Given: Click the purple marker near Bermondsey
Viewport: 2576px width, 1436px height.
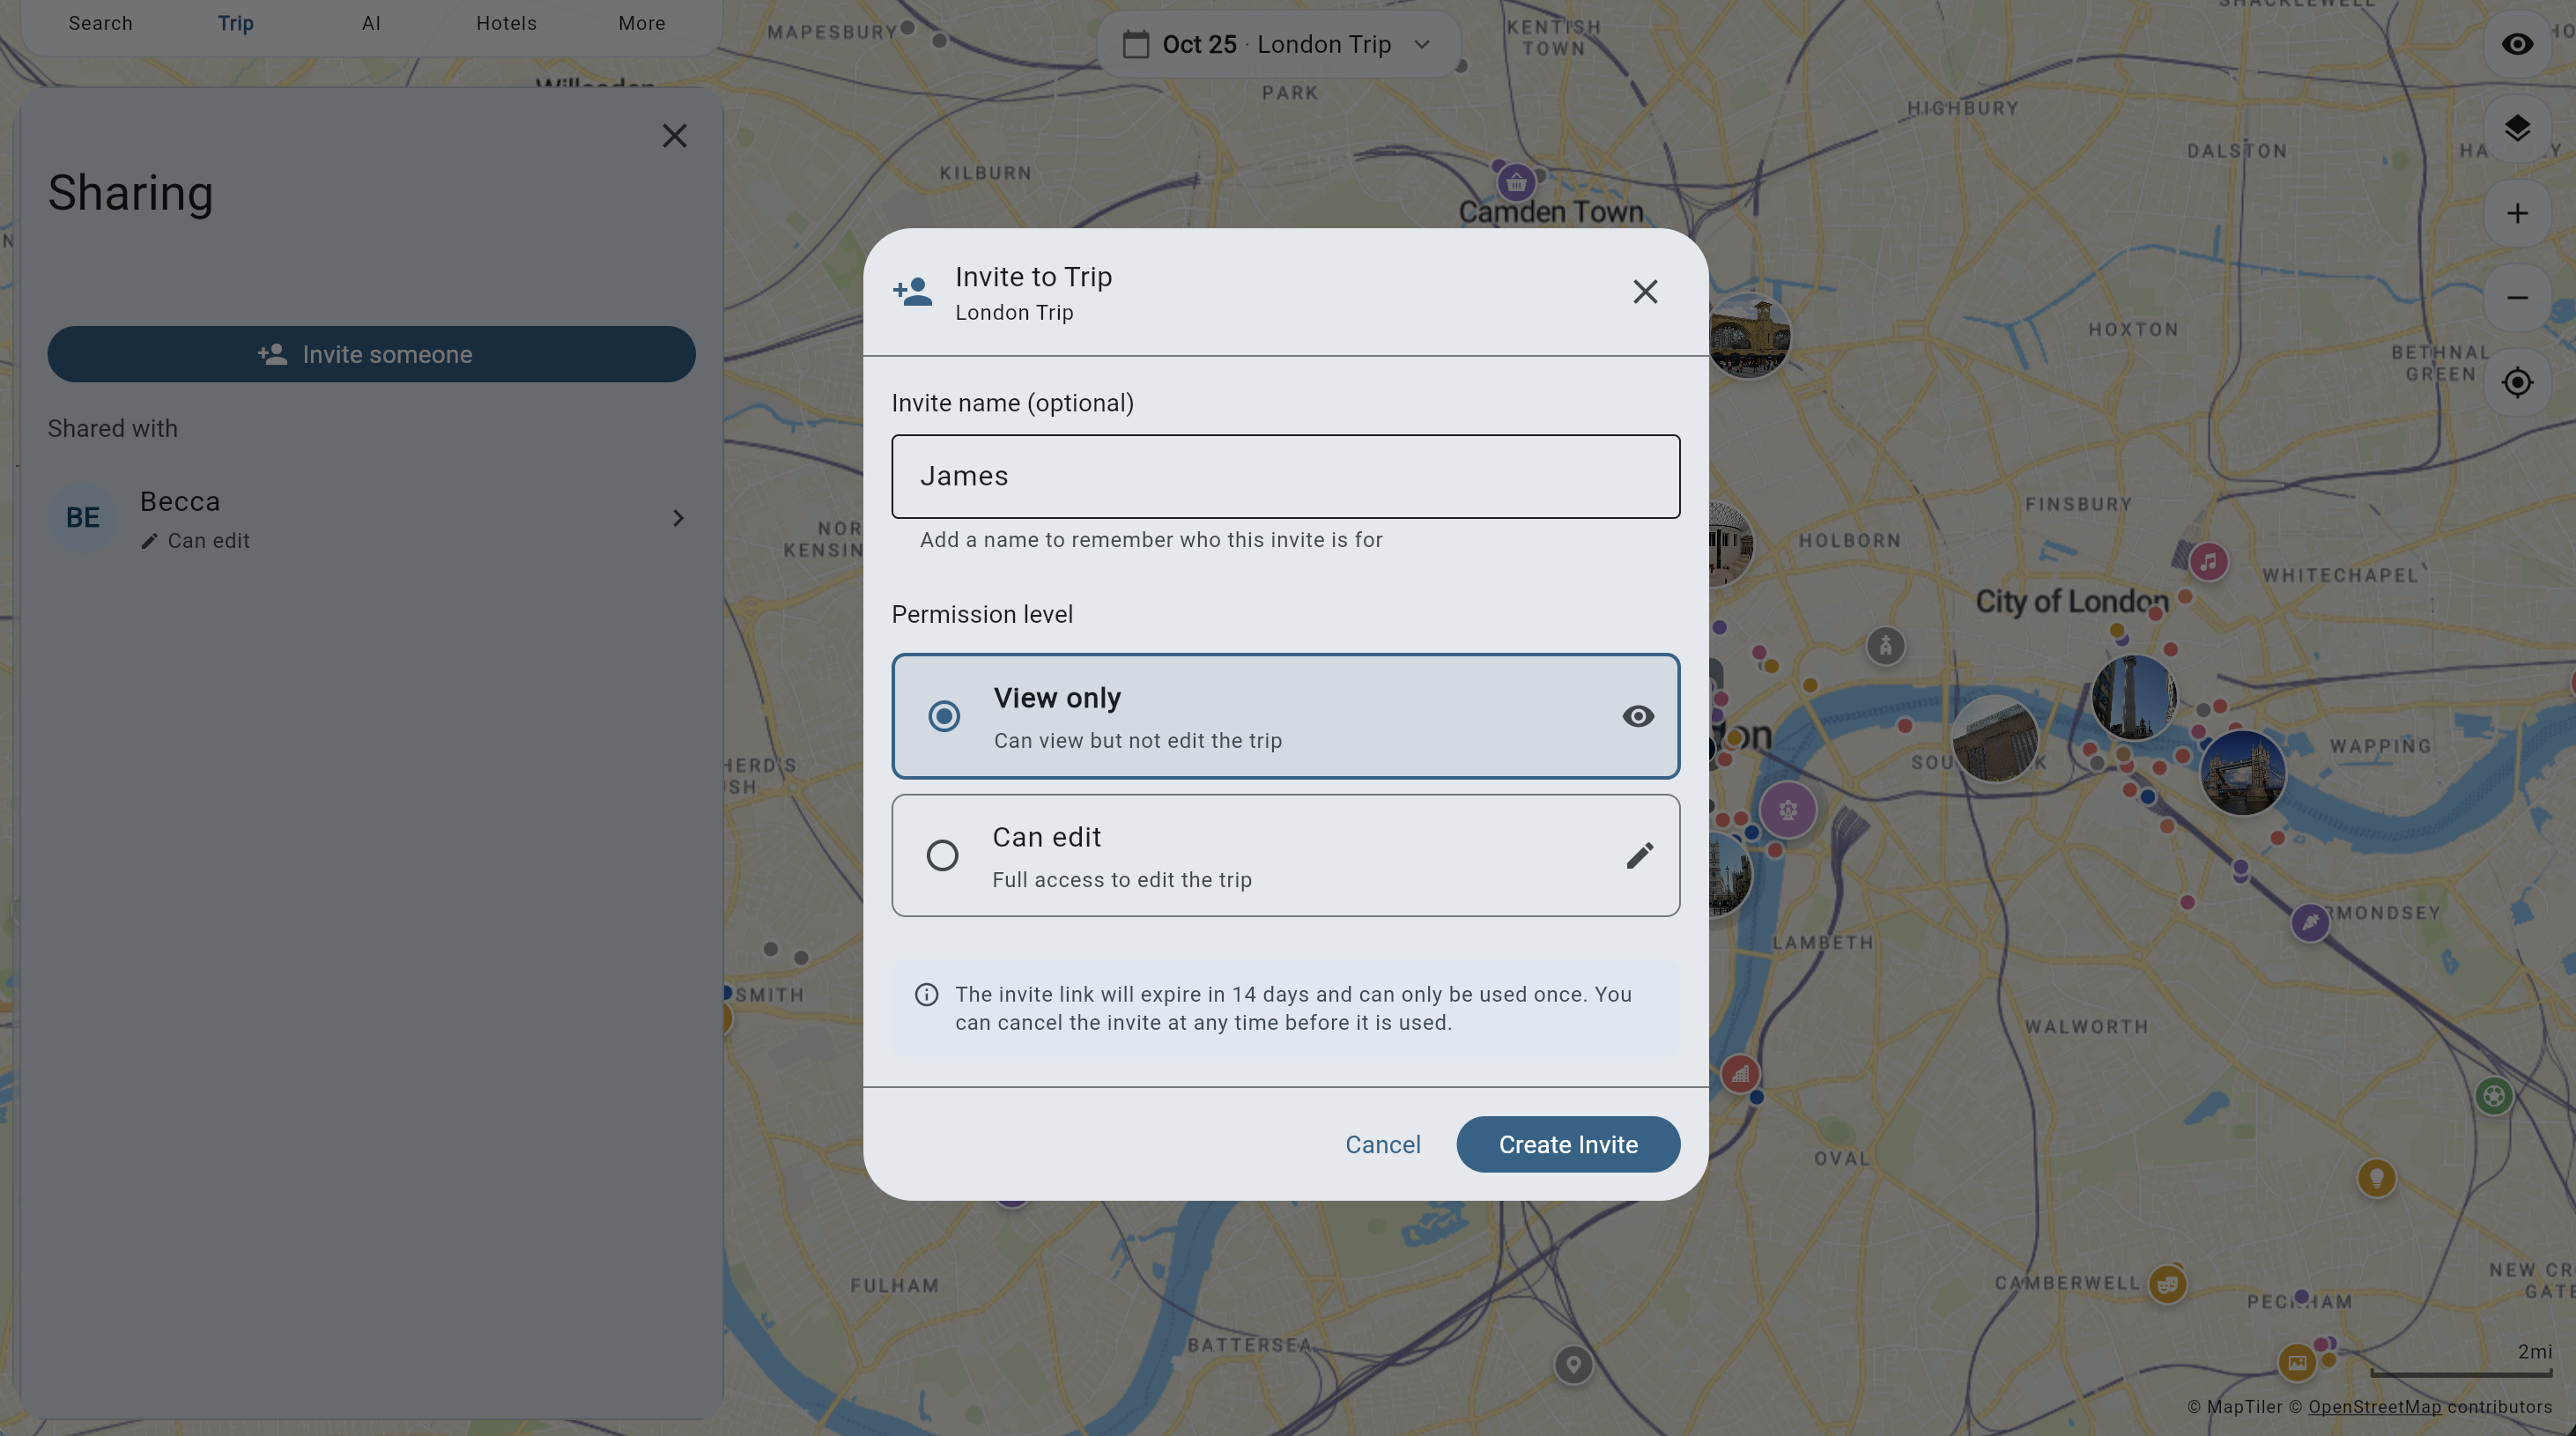Looking at the screenshot, I should click(2309, 922).
